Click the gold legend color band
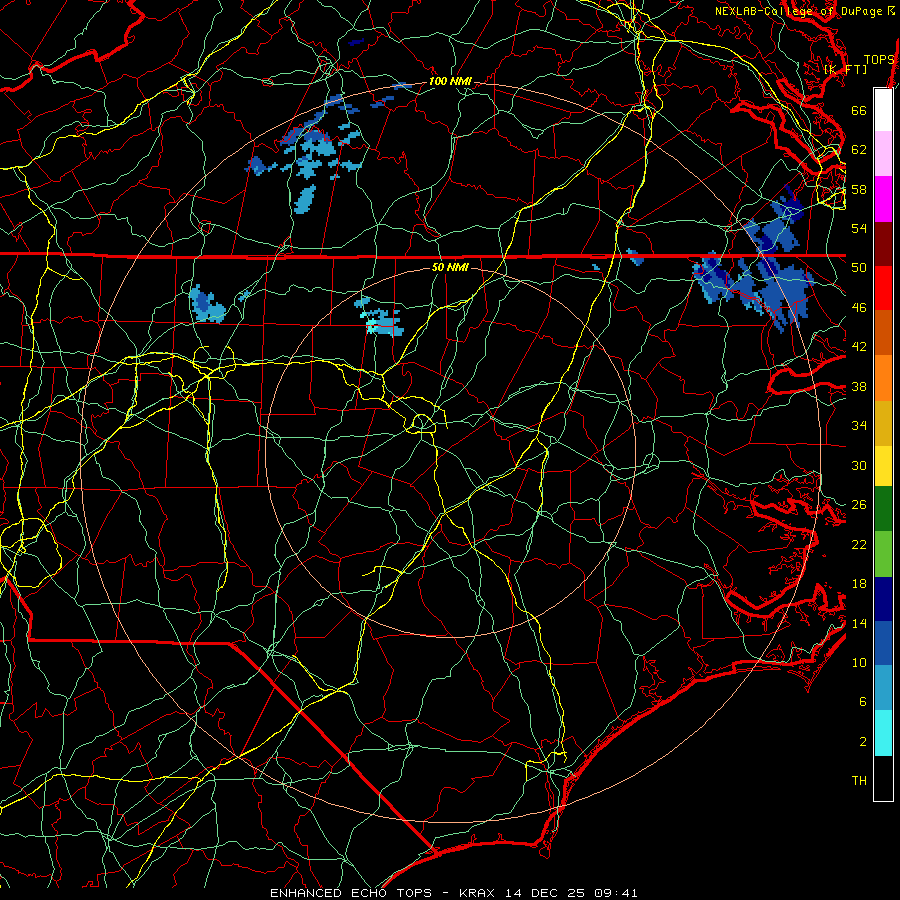 tap(883, 423)
